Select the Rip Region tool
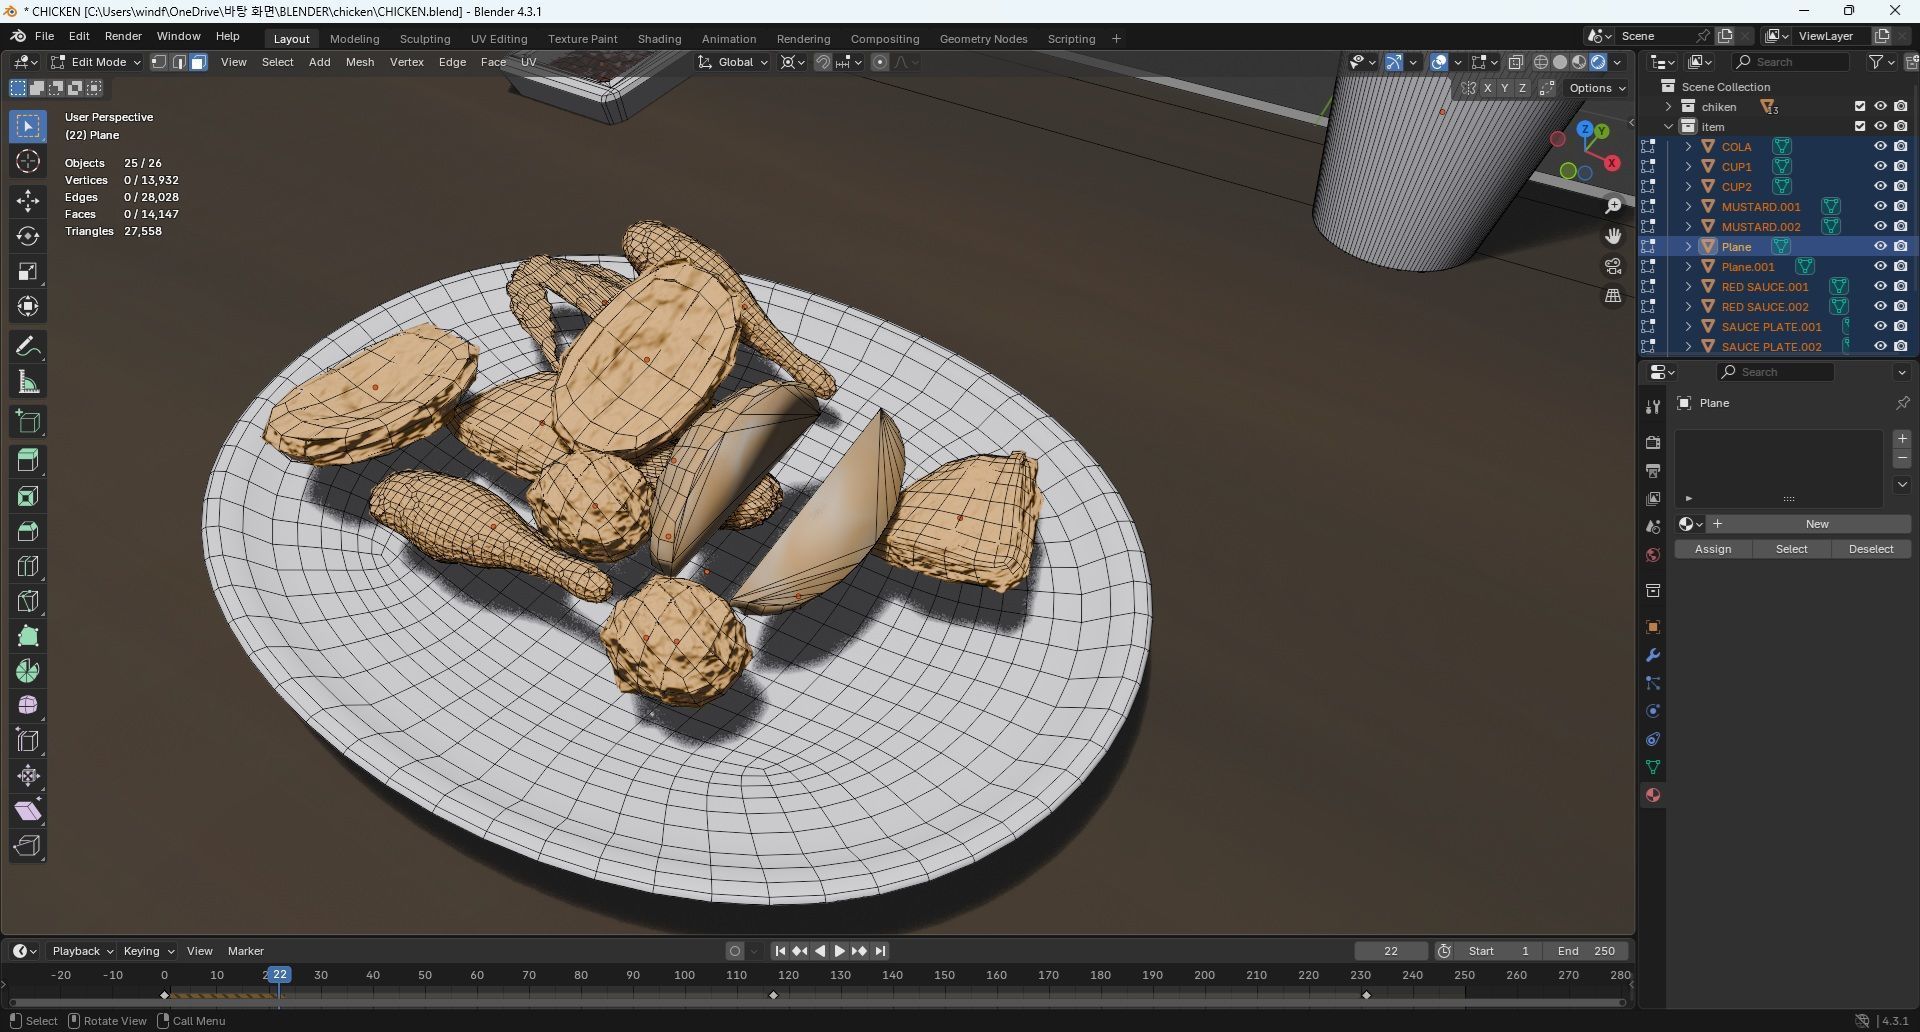 (28, 846)
